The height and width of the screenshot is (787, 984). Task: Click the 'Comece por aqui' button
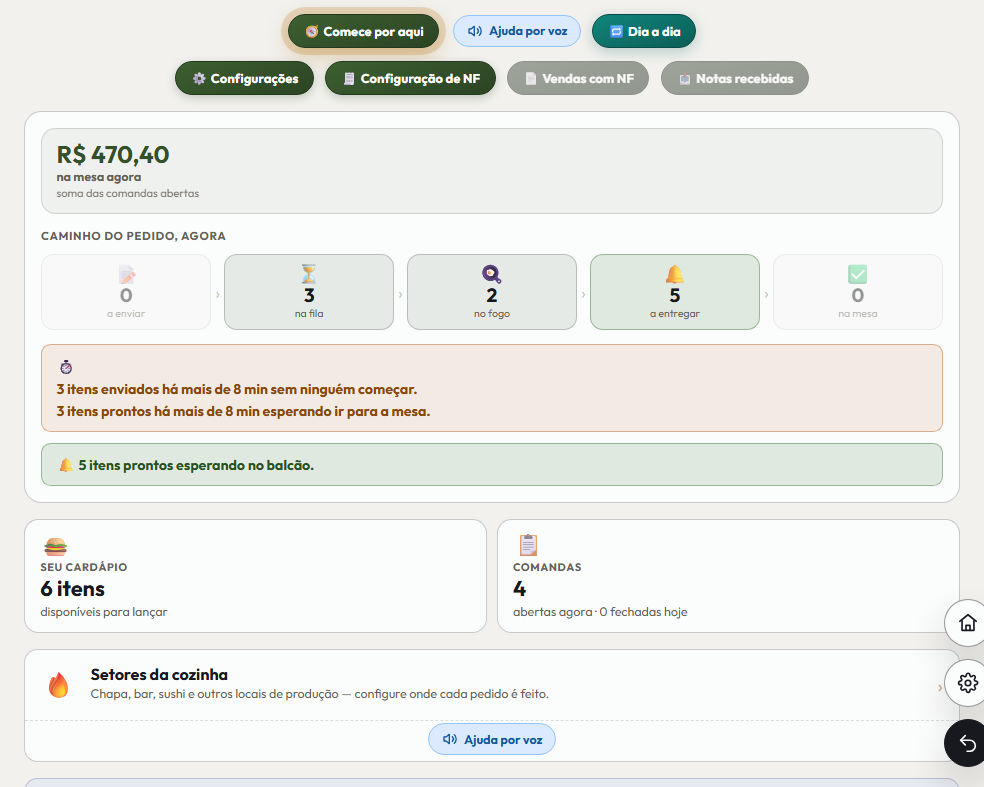tap(363, 31)
